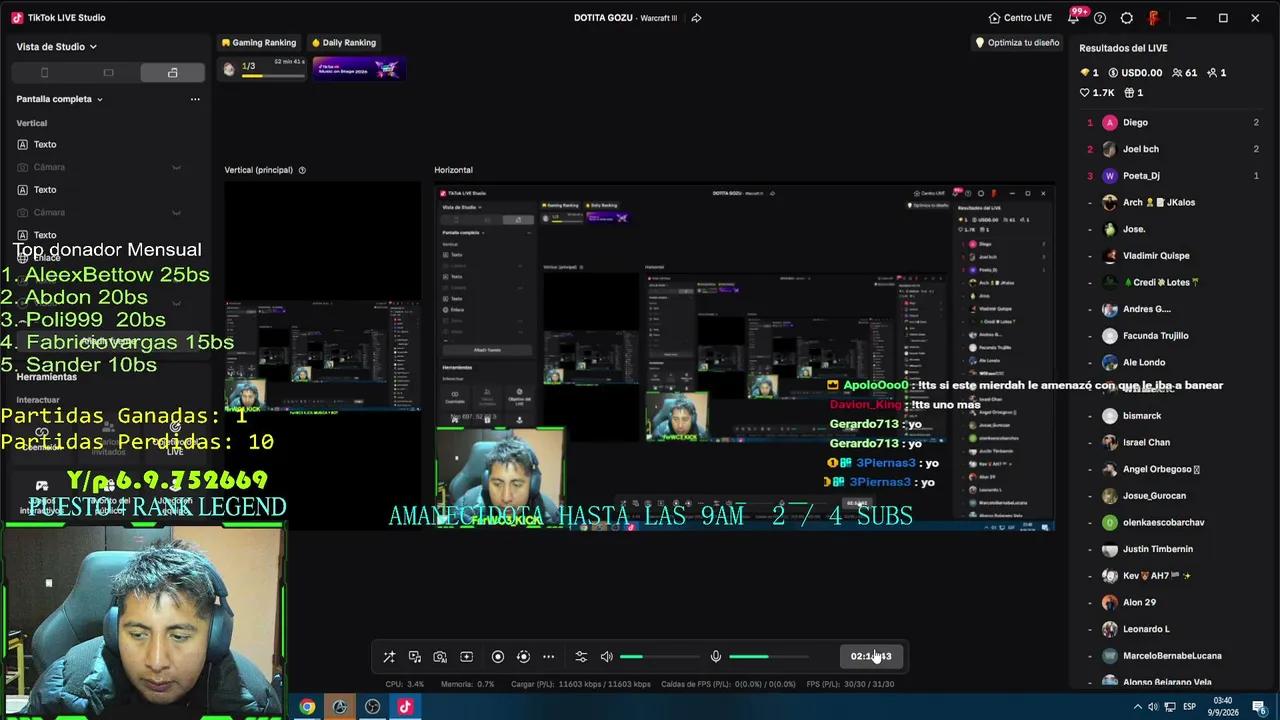
Task: Open the profile avatar menu
Action: 1153,18
